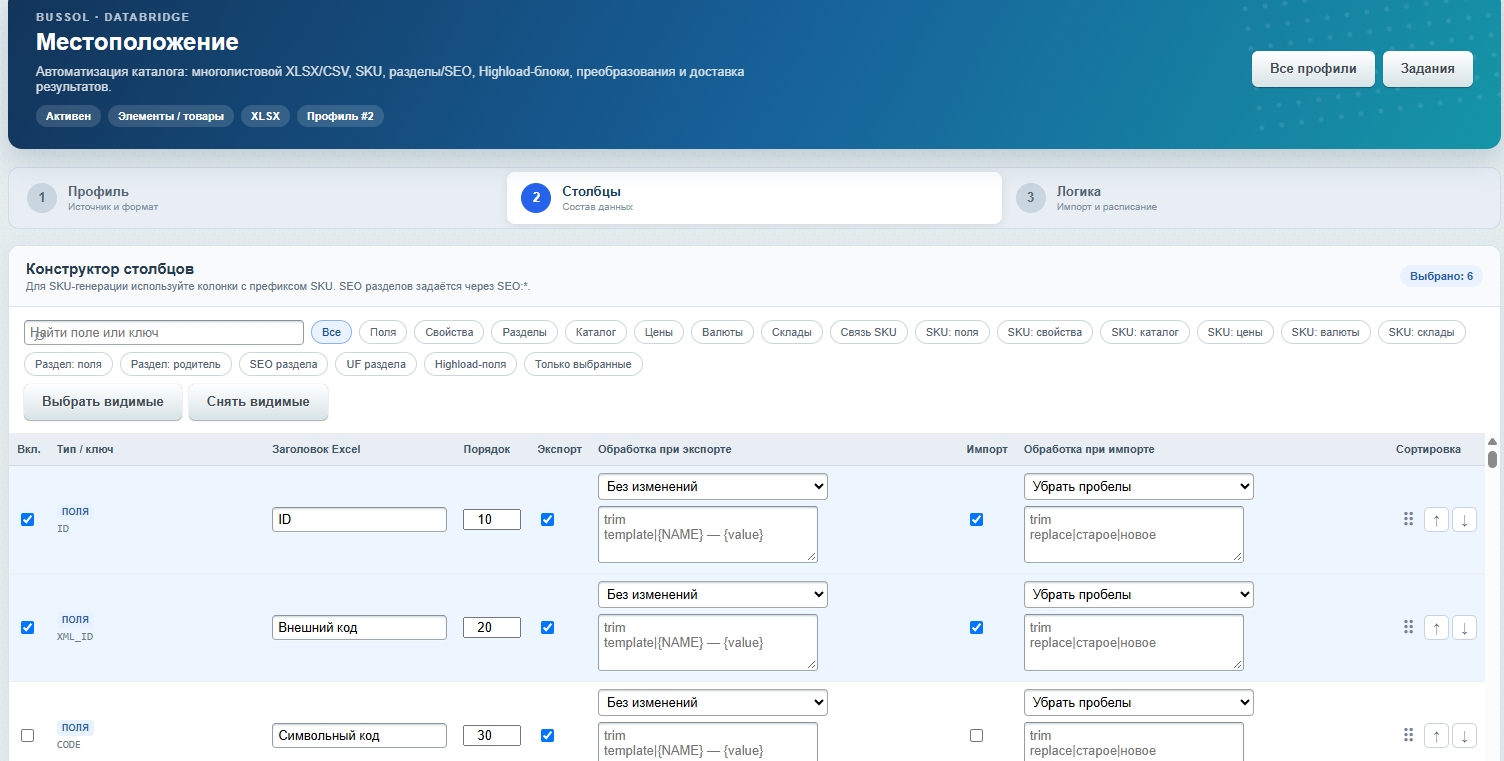Image resolution: width=1504 pixels, height=761 pixels.
Task: Filter by Highload-поля chip
Action: (x=470, y=364)
